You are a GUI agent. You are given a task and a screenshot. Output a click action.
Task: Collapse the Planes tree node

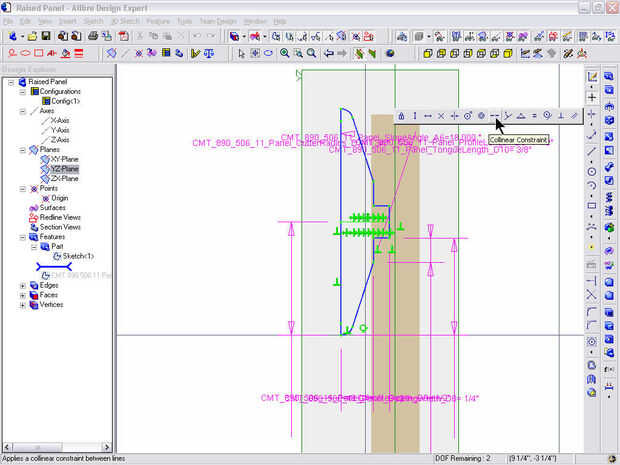[x=23, y=150]
